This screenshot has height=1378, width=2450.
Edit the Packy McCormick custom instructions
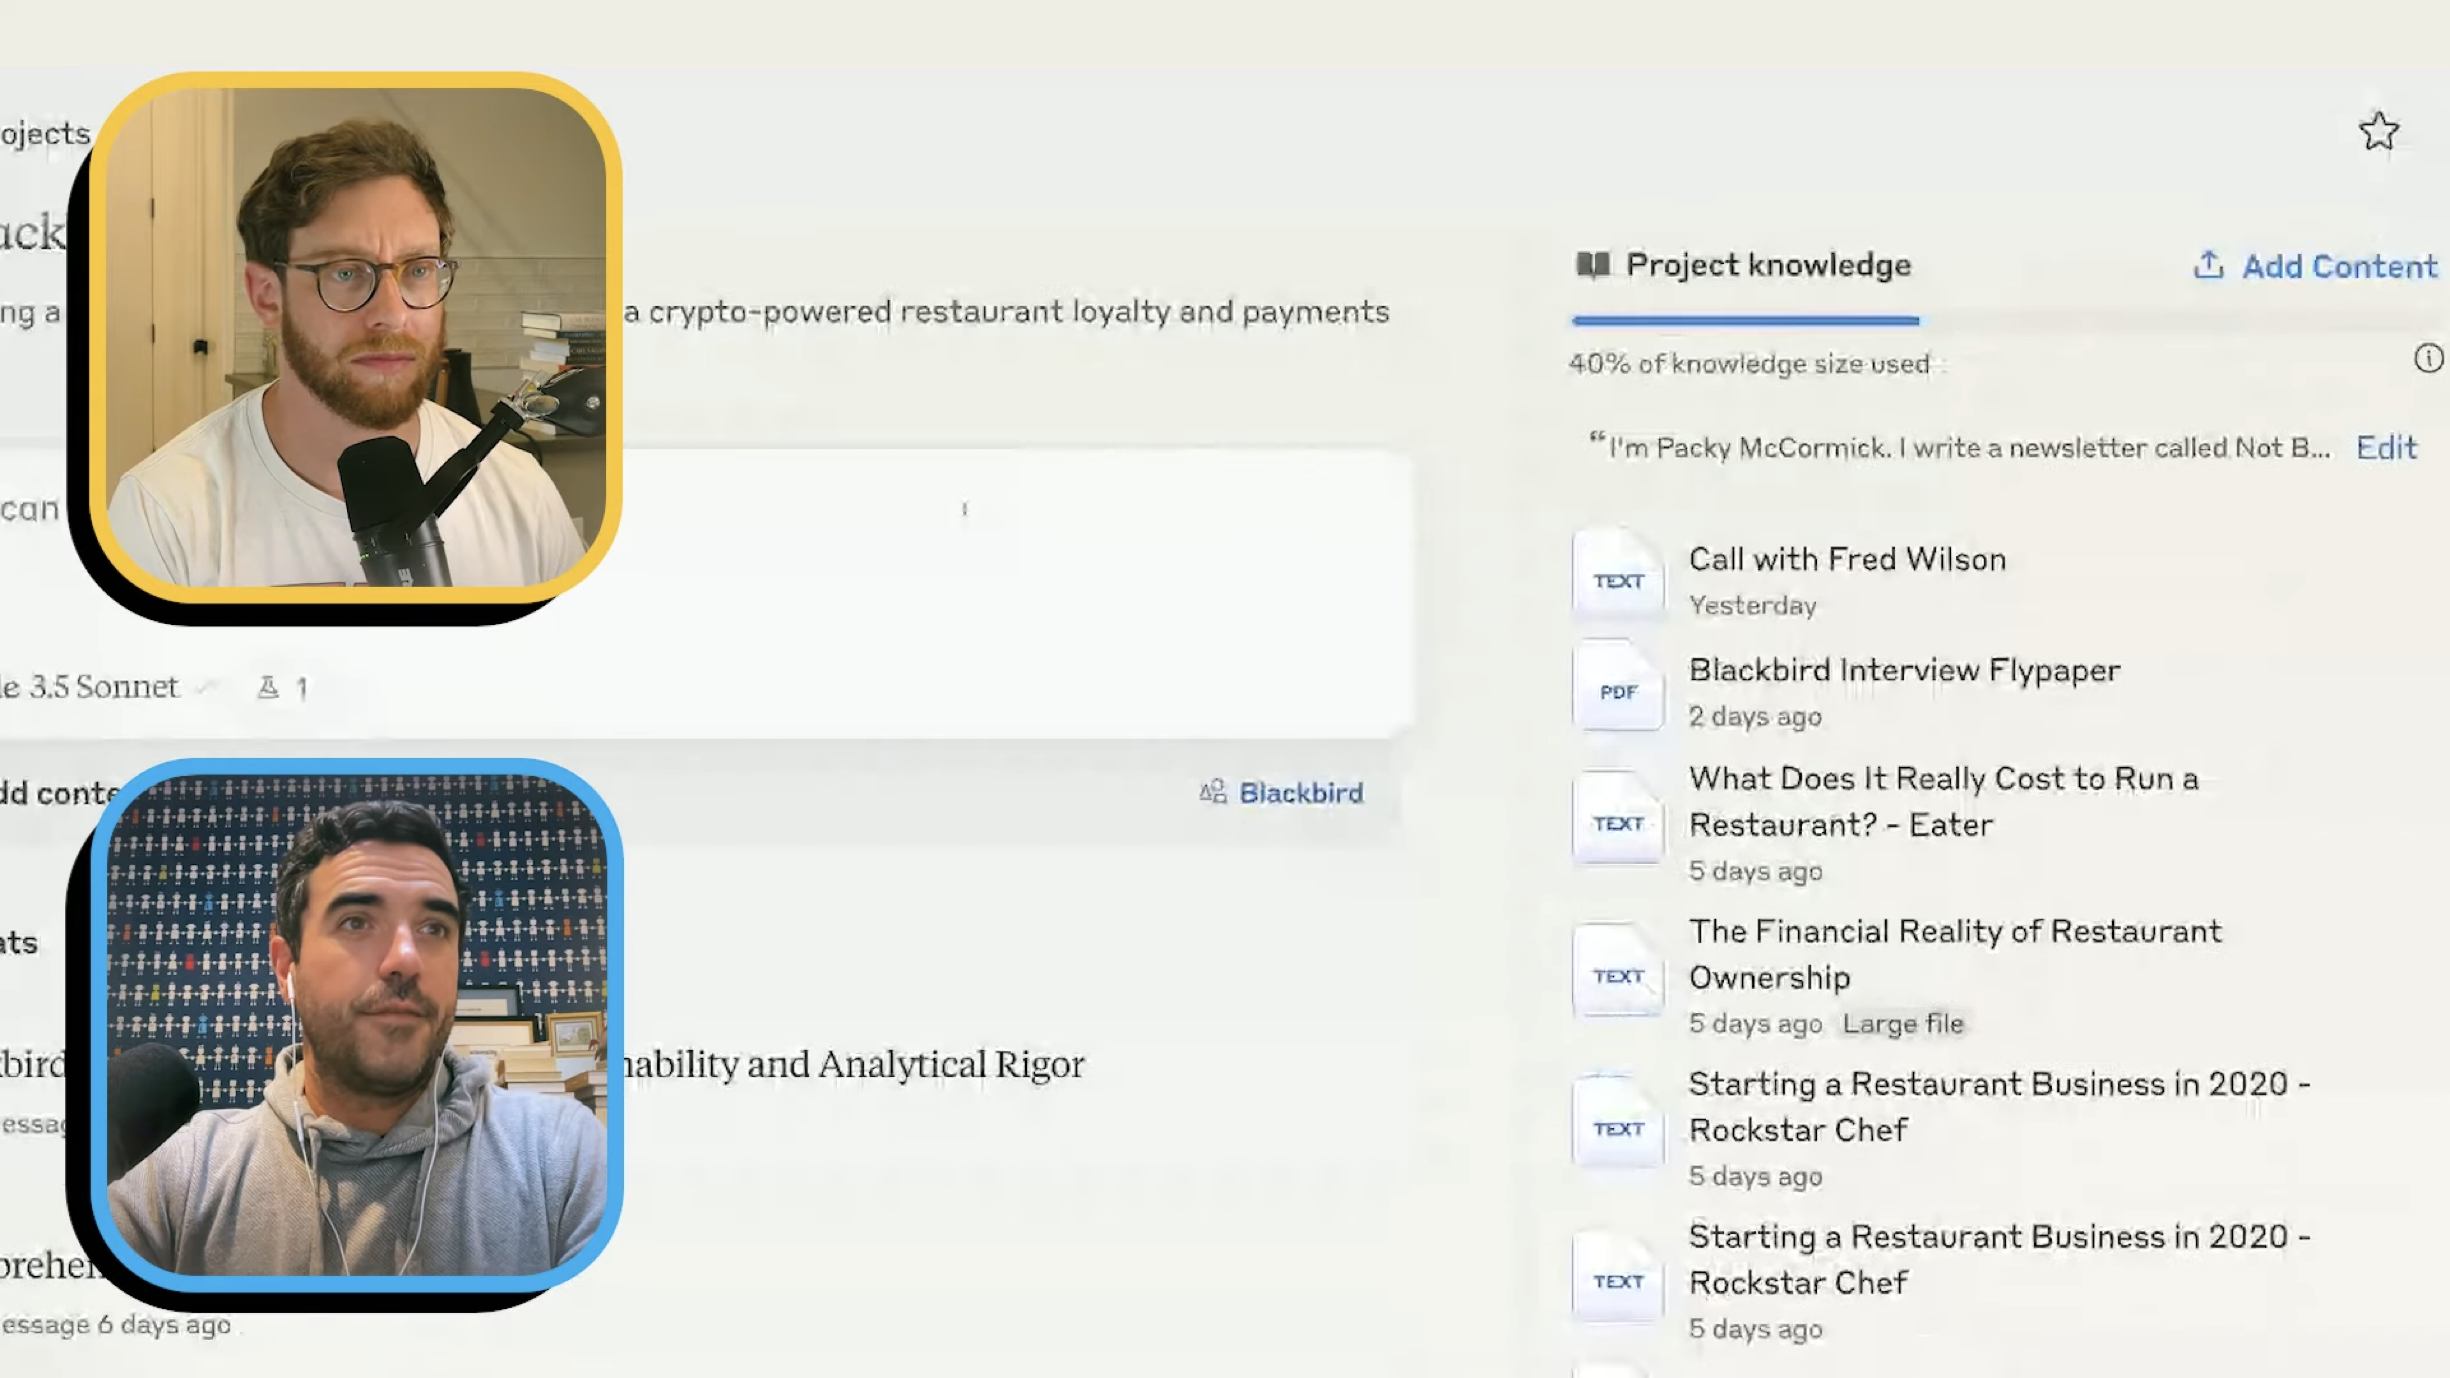click(x=2385, y=447)
